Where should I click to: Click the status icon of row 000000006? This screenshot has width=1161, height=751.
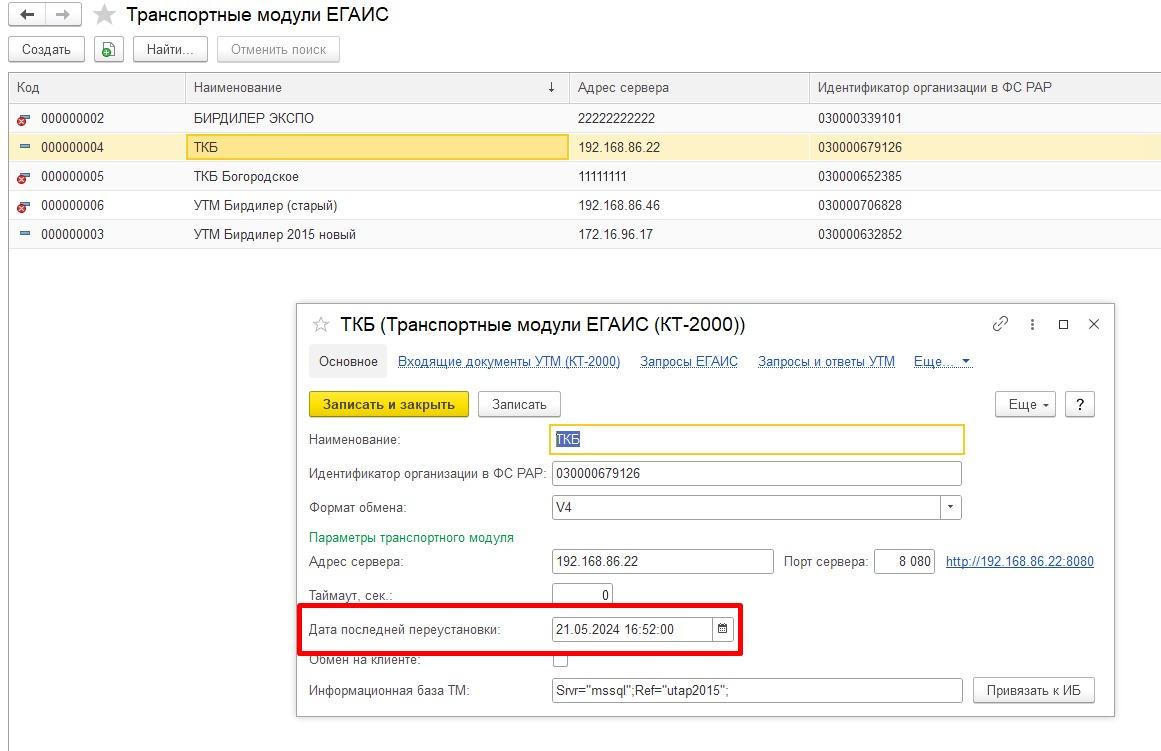pyautogui.click(x=24, y=206)
